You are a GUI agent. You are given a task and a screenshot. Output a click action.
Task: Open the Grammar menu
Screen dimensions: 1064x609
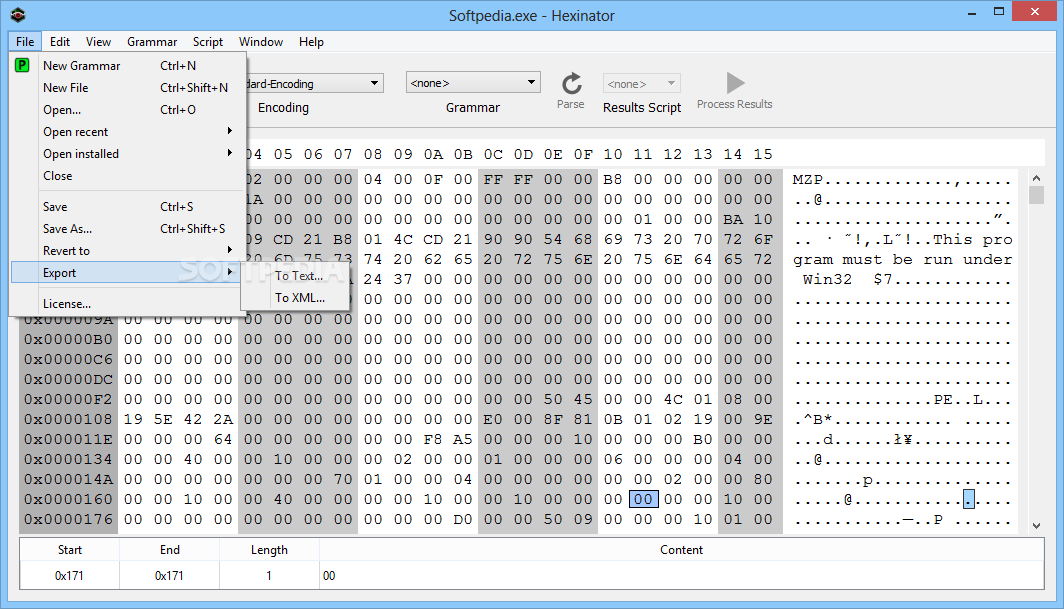(x=152, y=41)
